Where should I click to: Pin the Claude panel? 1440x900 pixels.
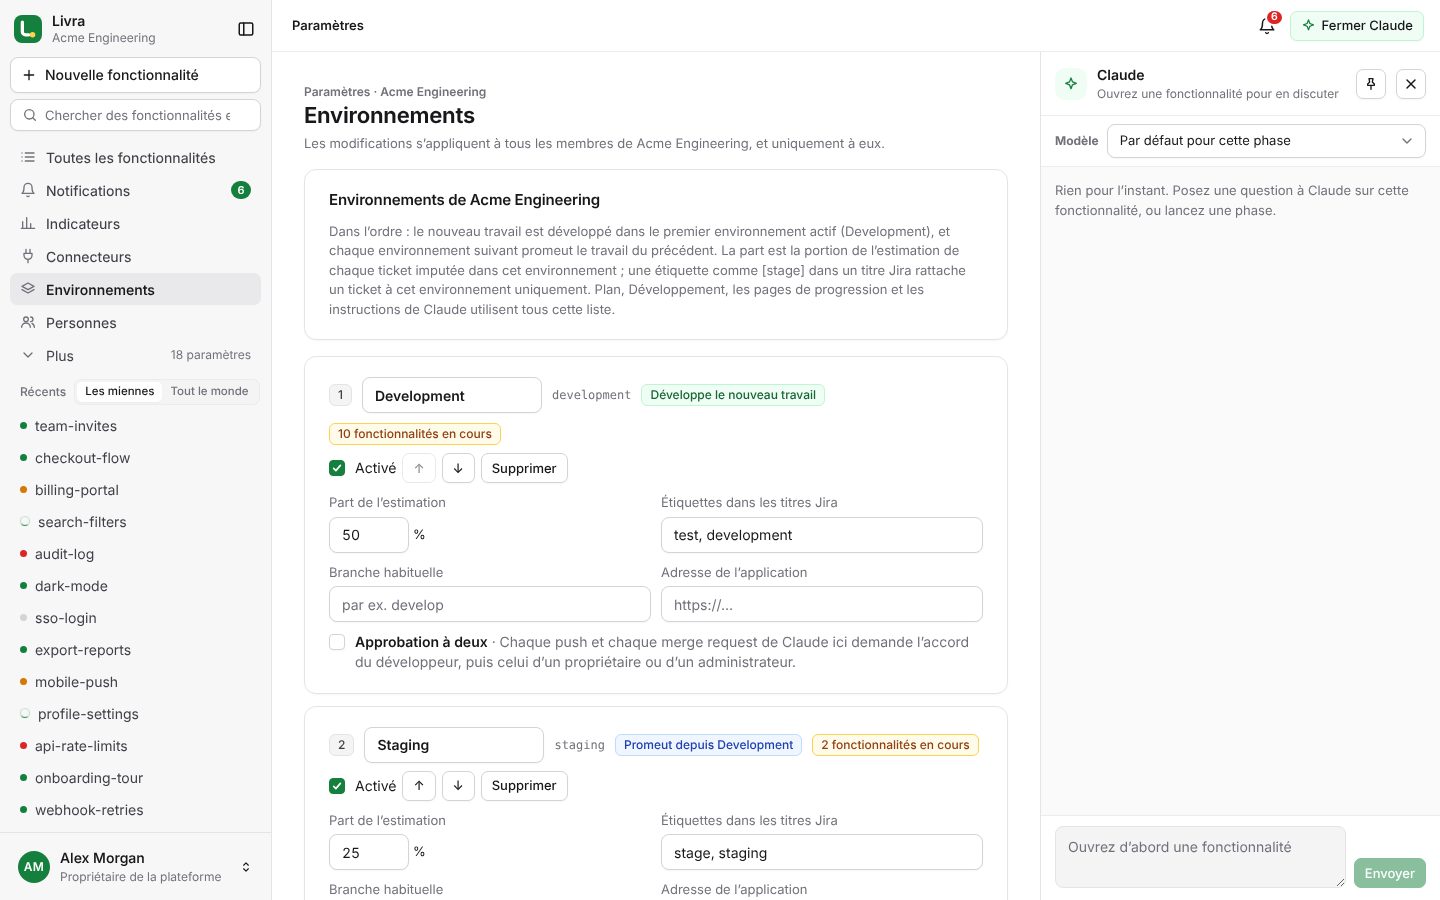tap(1371, 84)
